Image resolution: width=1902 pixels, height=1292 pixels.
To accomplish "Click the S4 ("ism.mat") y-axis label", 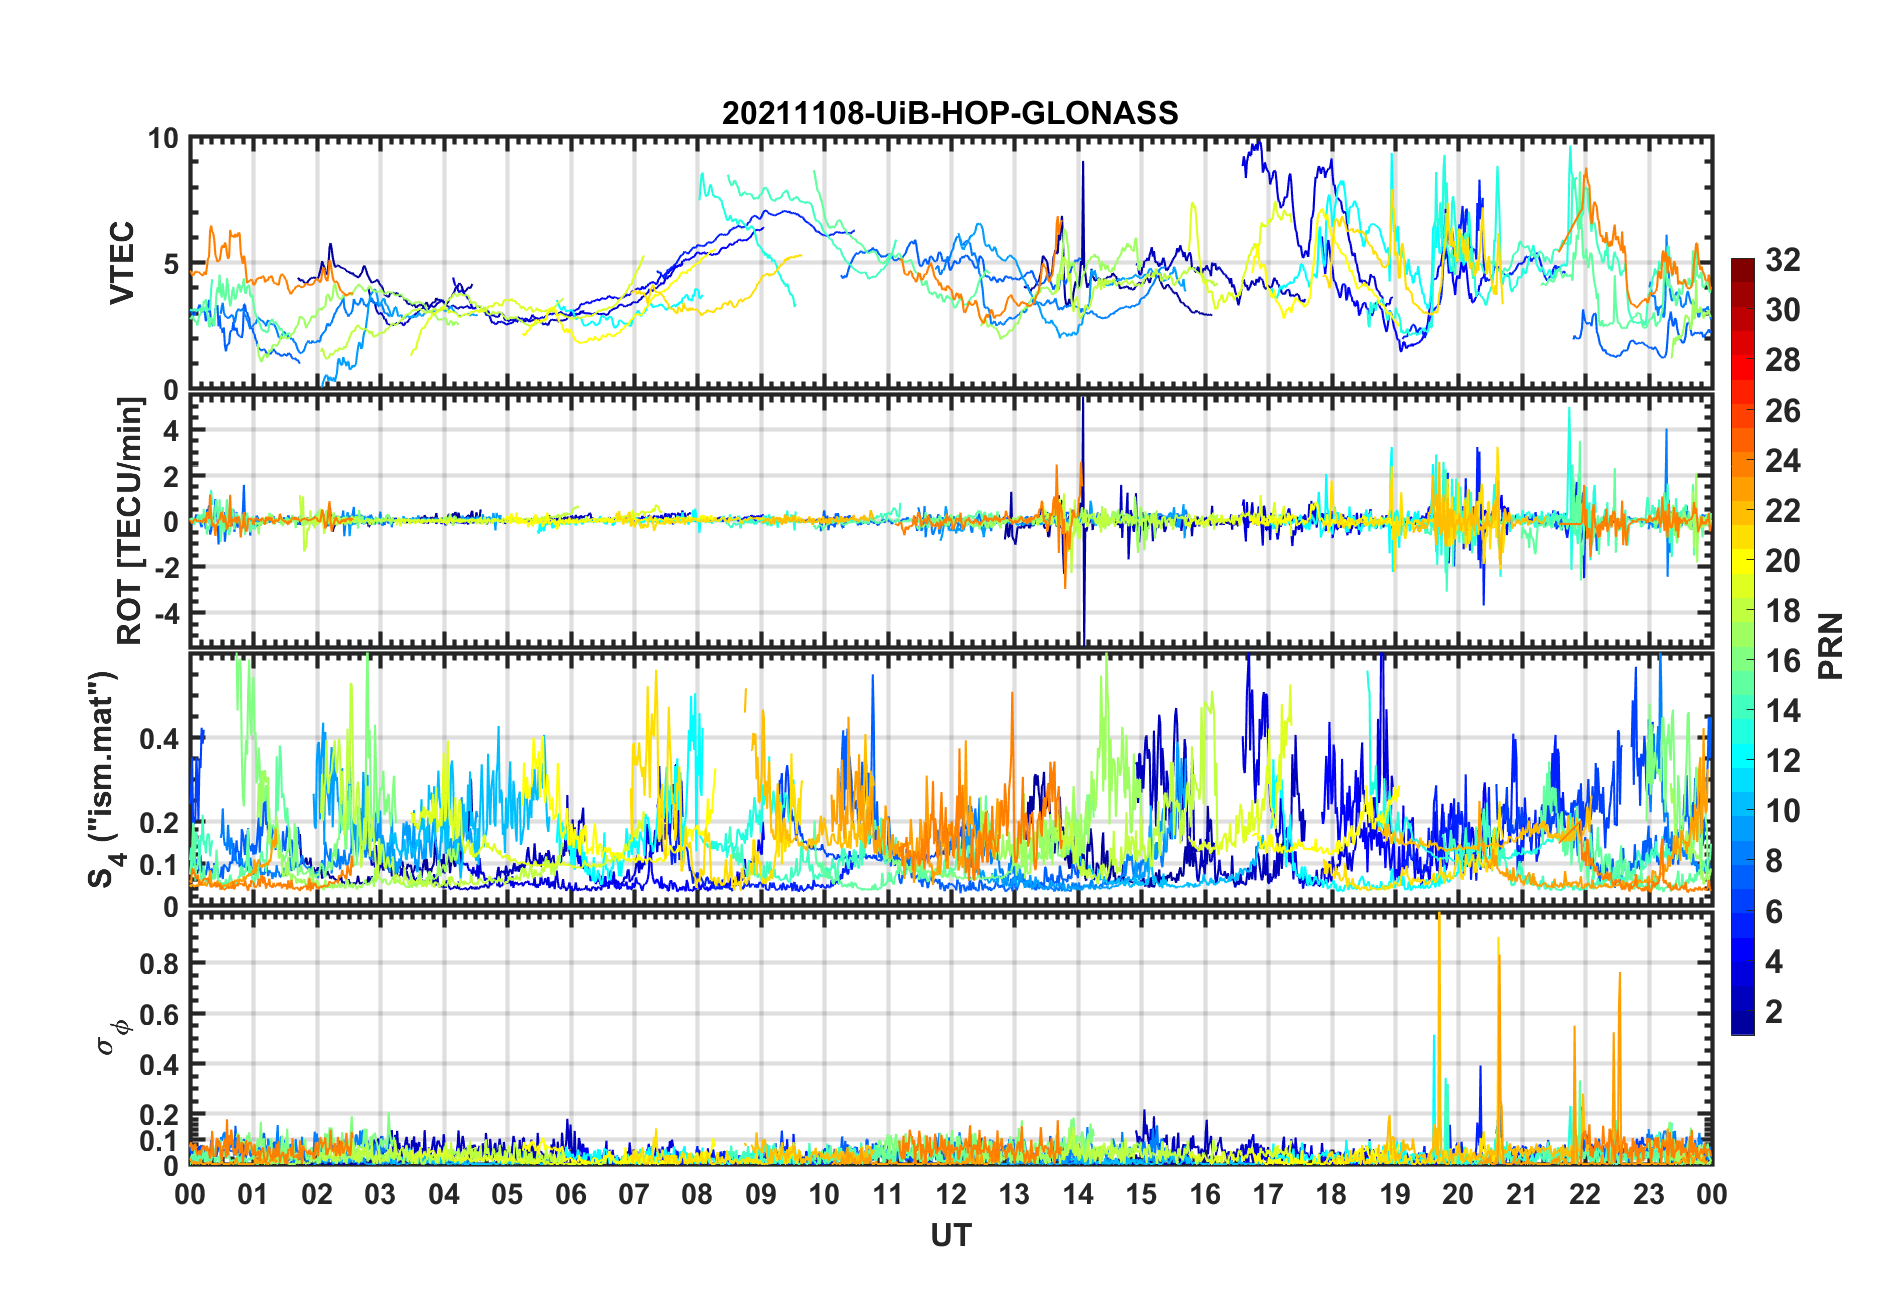I will point(105,779).
